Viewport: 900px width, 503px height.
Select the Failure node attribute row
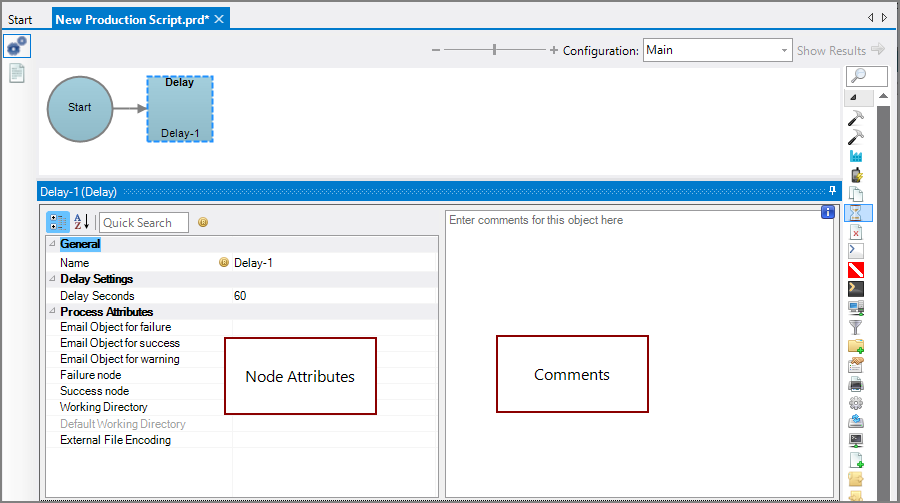tap(242, 375)
